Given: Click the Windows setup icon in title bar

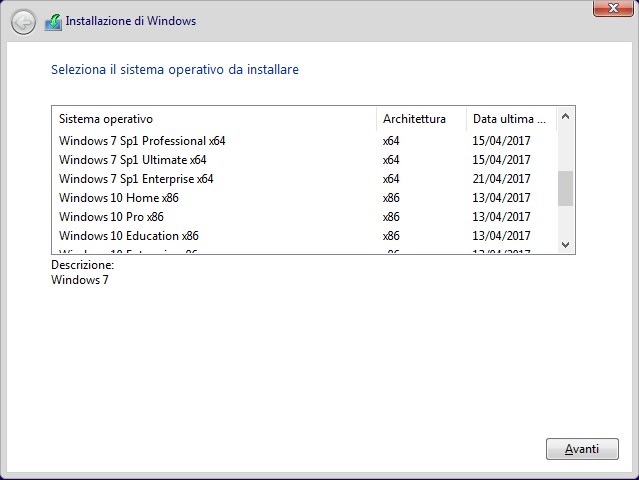Looking at the screenshot, I should [53, 22].
